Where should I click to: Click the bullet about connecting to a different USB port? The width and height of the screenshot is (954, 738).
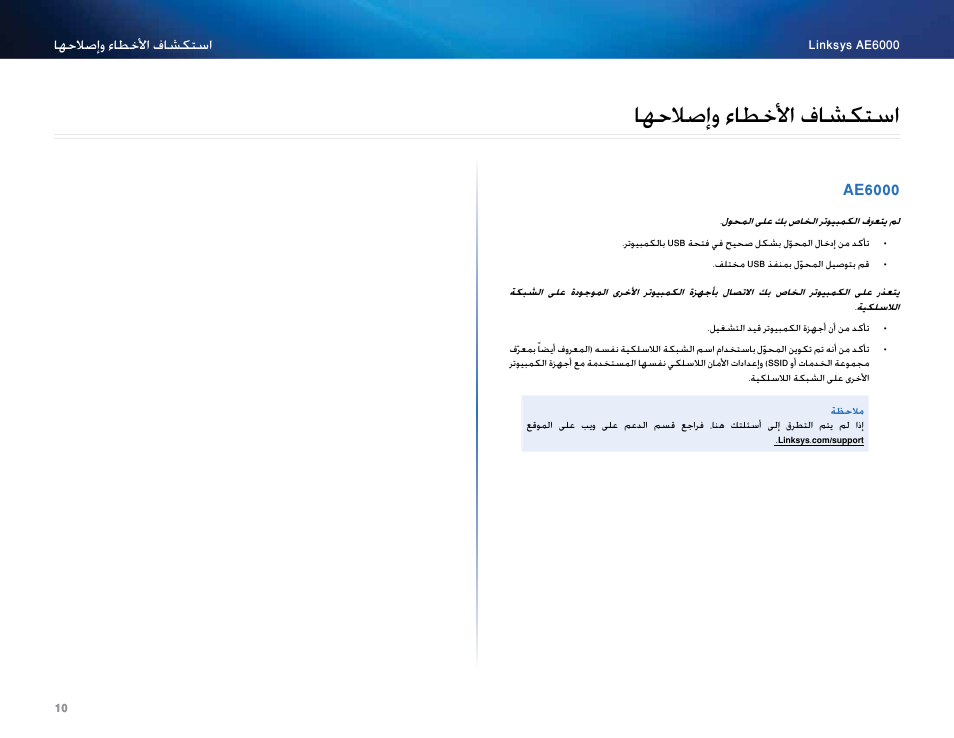click(x=791, y=264)
